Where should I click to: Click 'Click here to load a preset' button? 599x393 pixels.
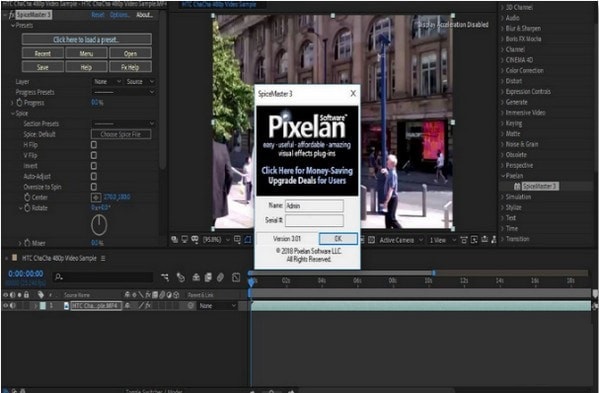[x=87, y=39]
